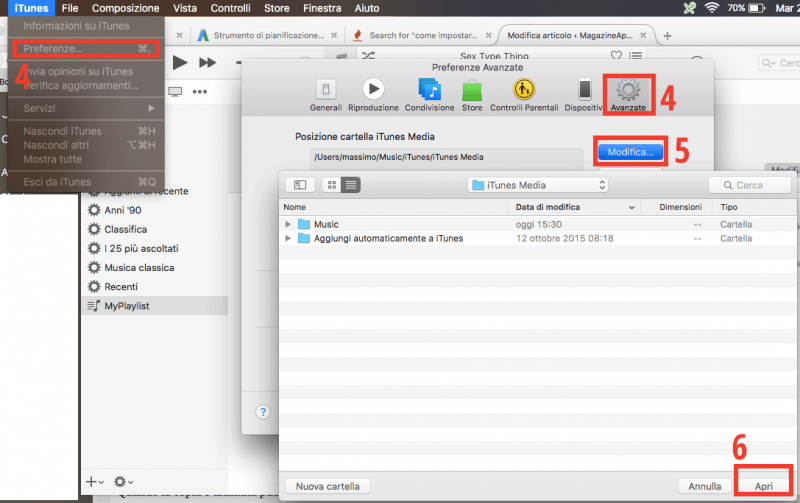The image size is (800, 503).
Task: Switch file dialog to list view
Action: pyautogui.click(x=351, y=185)
